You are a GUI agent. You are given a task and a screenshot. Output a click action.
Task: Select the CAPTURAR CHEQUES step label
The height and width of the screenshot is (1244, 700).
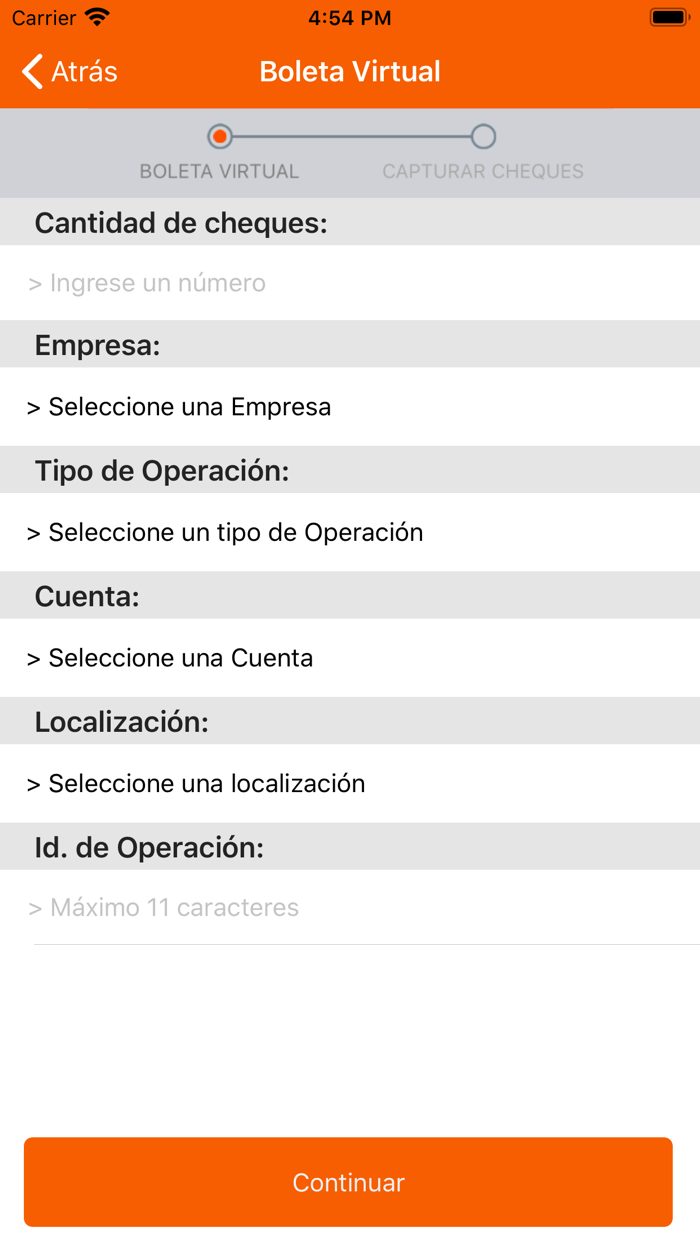point(483,170)
